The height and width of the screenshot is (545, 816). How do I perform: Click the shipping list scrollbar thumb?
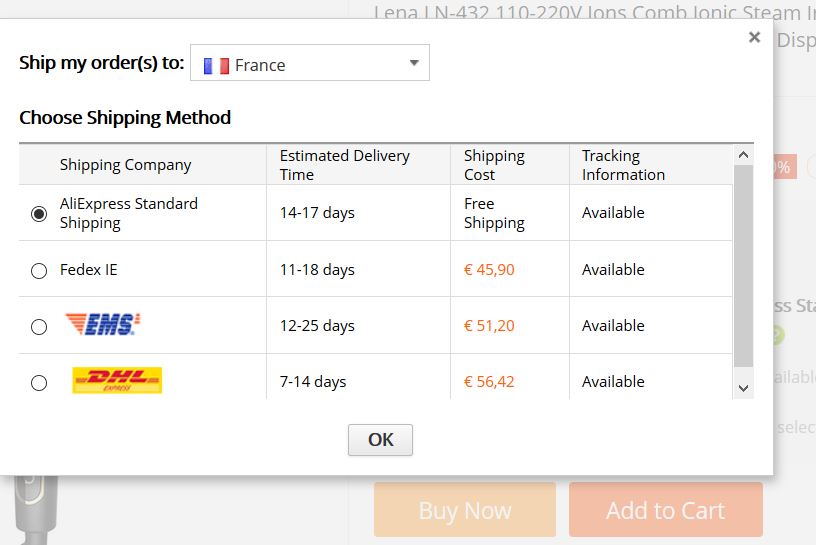coord(743,265)
